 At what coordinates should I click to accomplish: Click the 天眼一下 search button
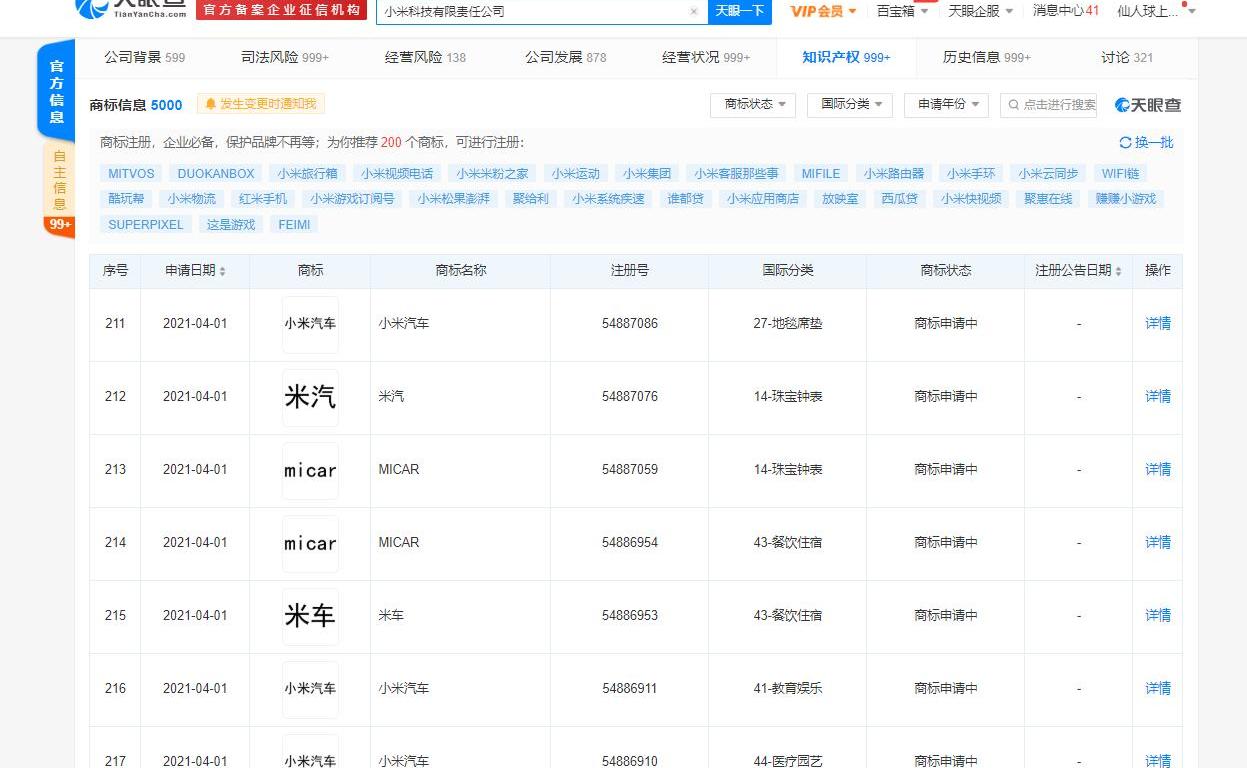(x=740, y=11)
